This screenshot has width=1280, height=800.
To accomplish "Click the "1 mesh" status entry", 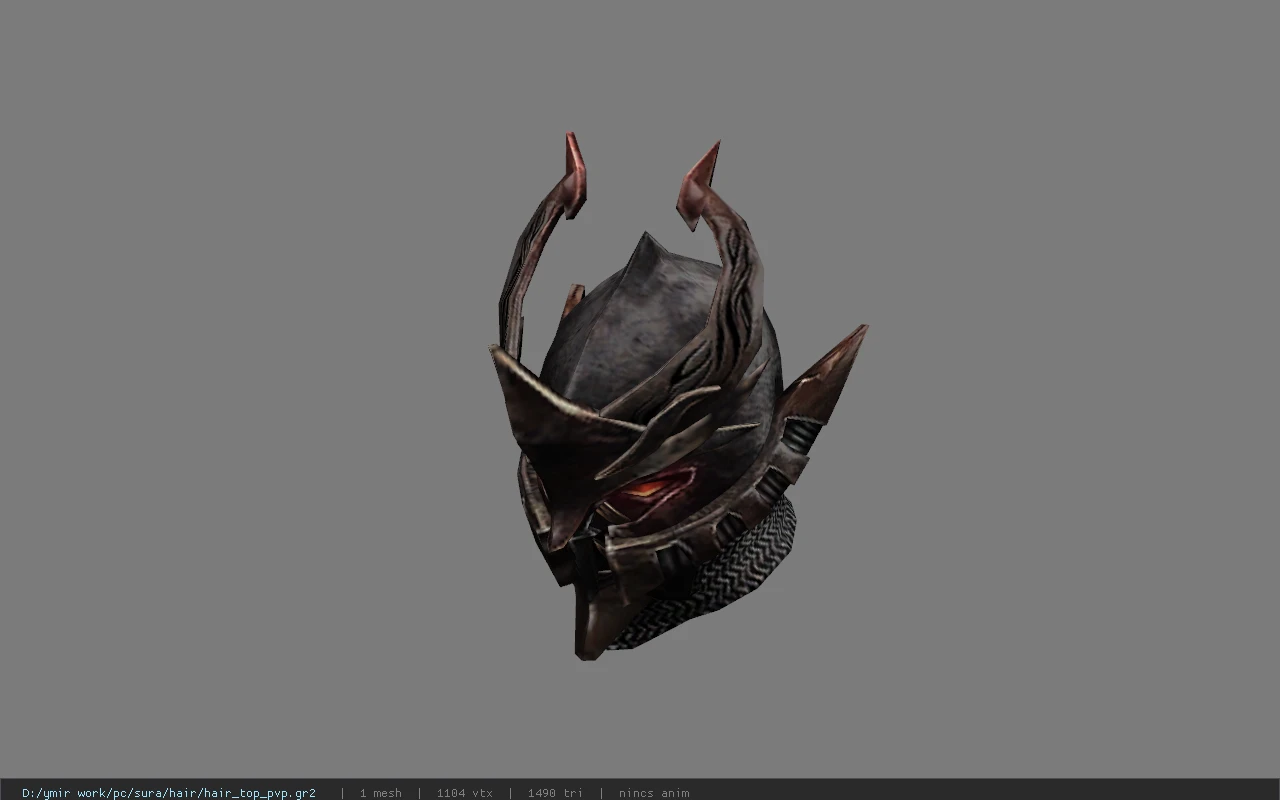I will [x=380, y=793].
